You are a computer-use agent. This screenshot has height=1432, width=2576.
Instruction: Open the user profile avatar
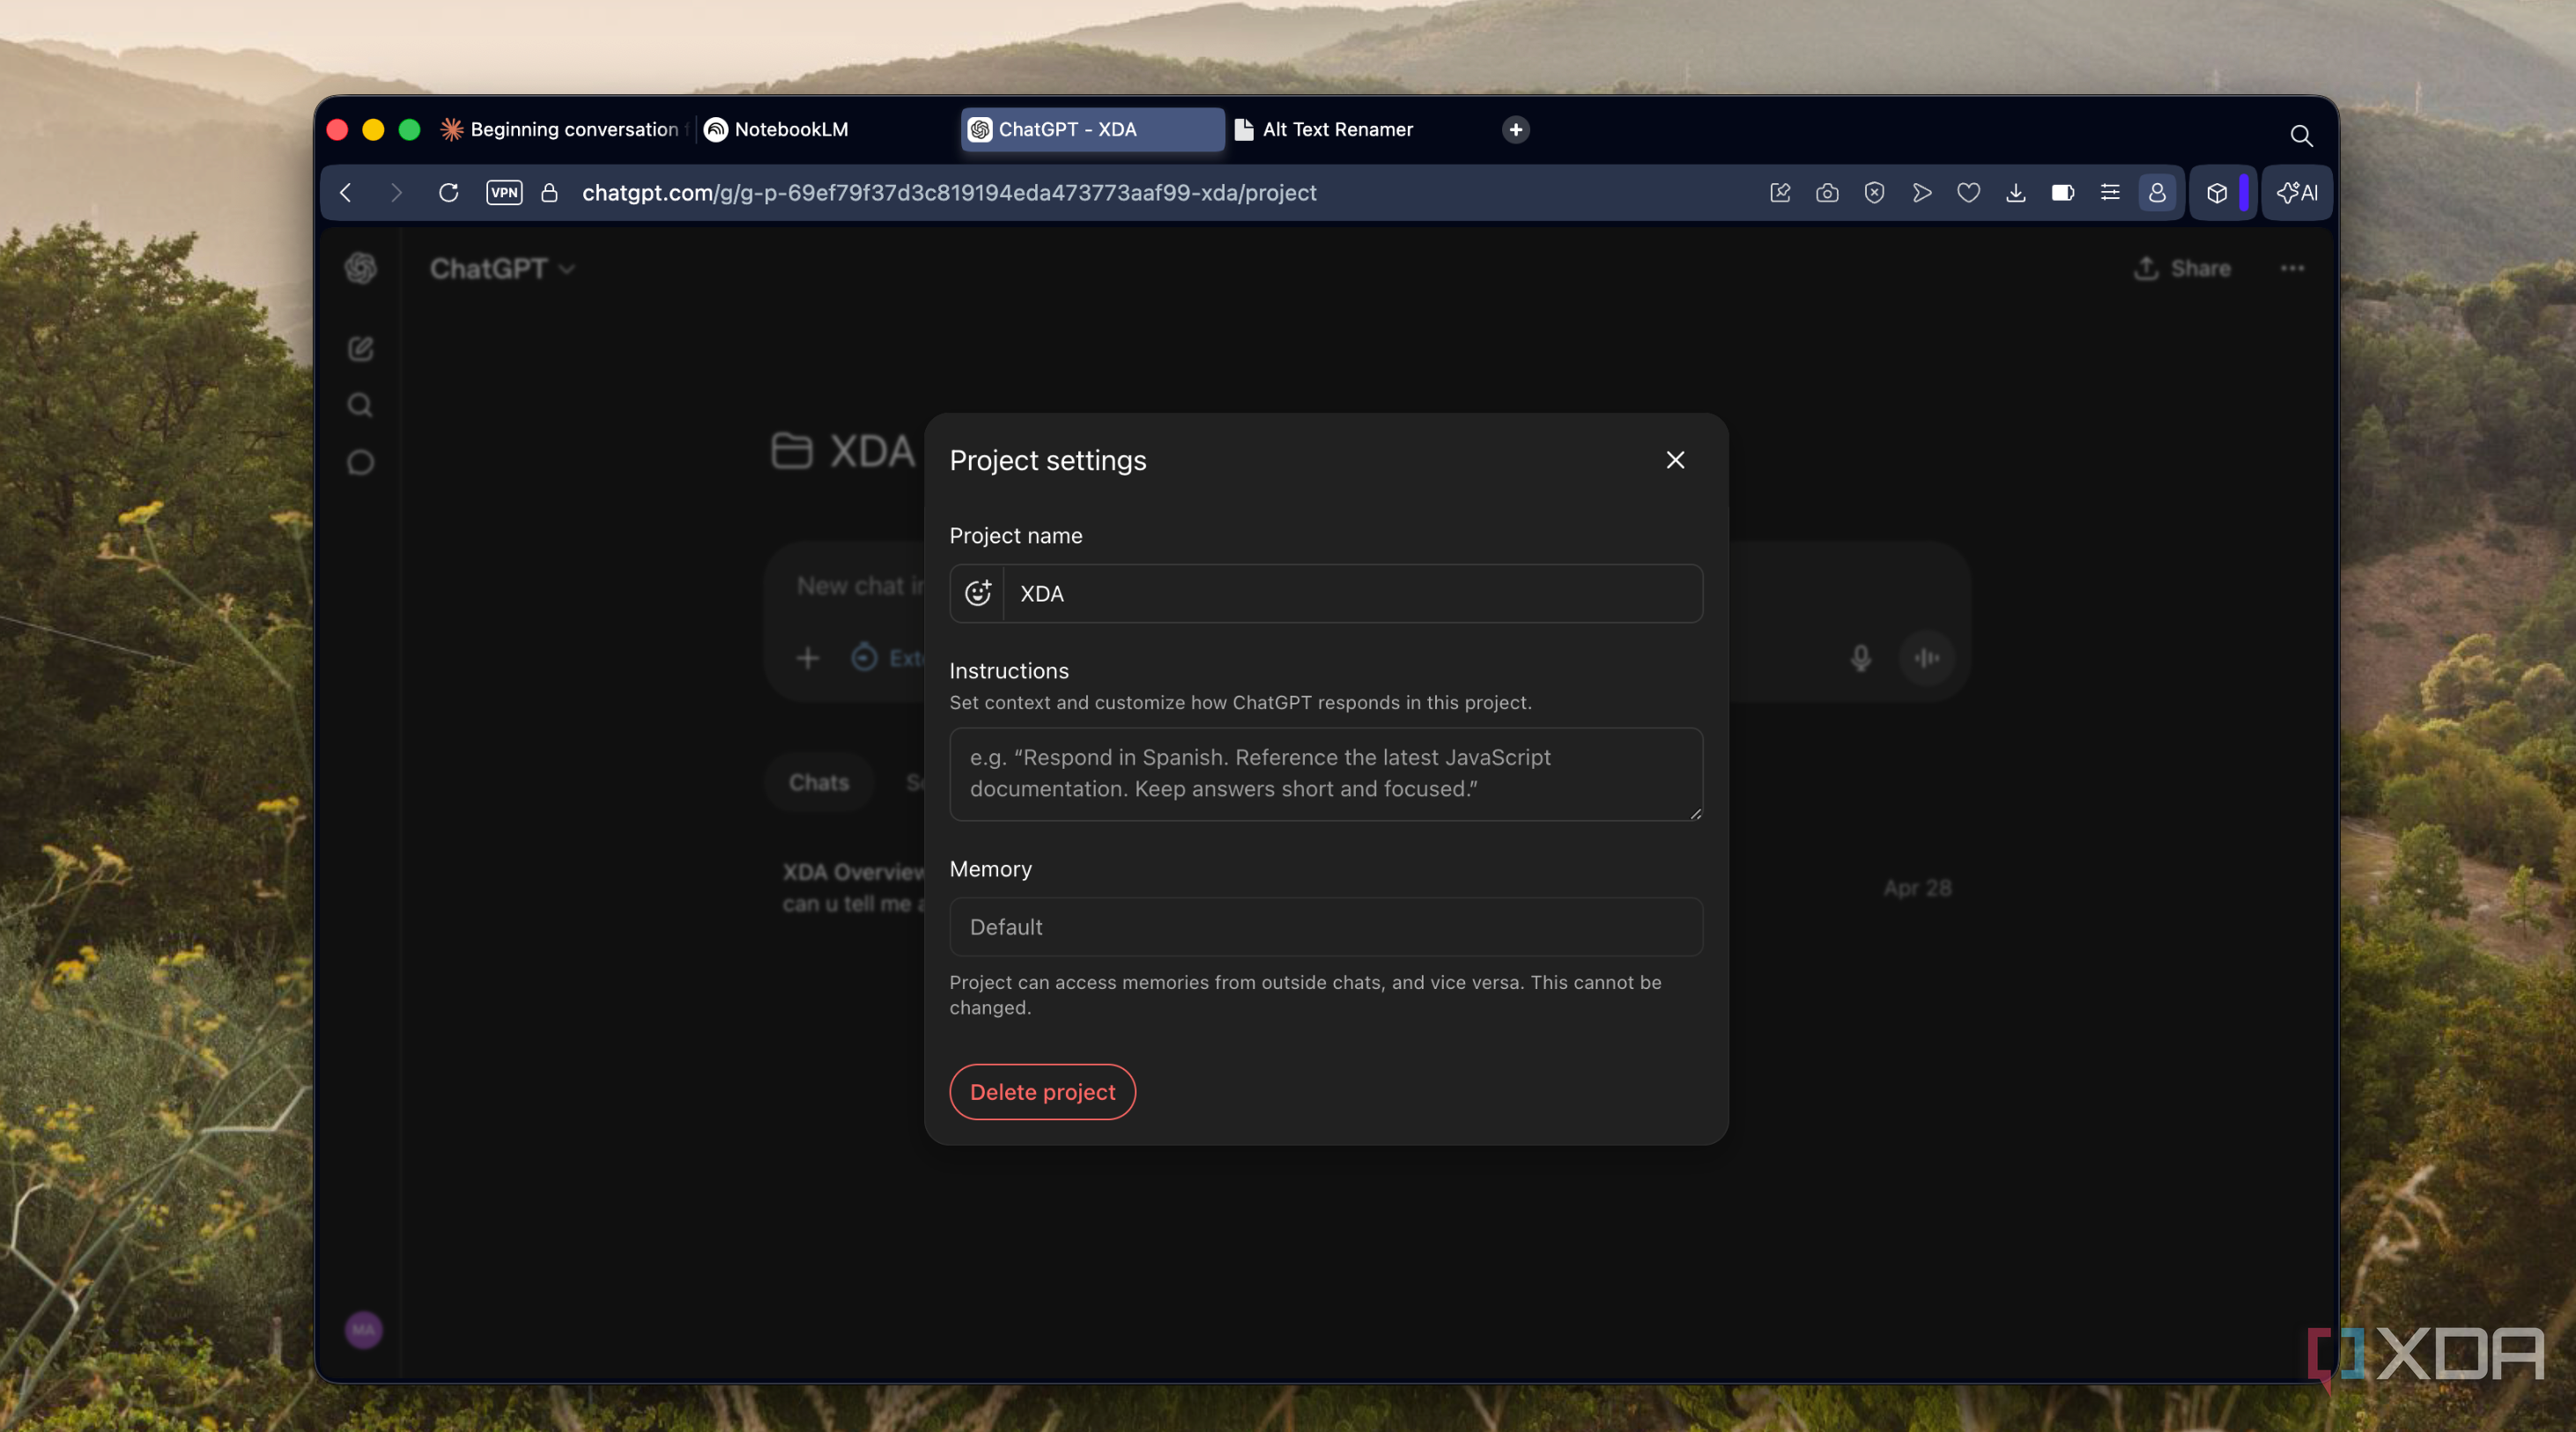click(x=363, y=1330)
